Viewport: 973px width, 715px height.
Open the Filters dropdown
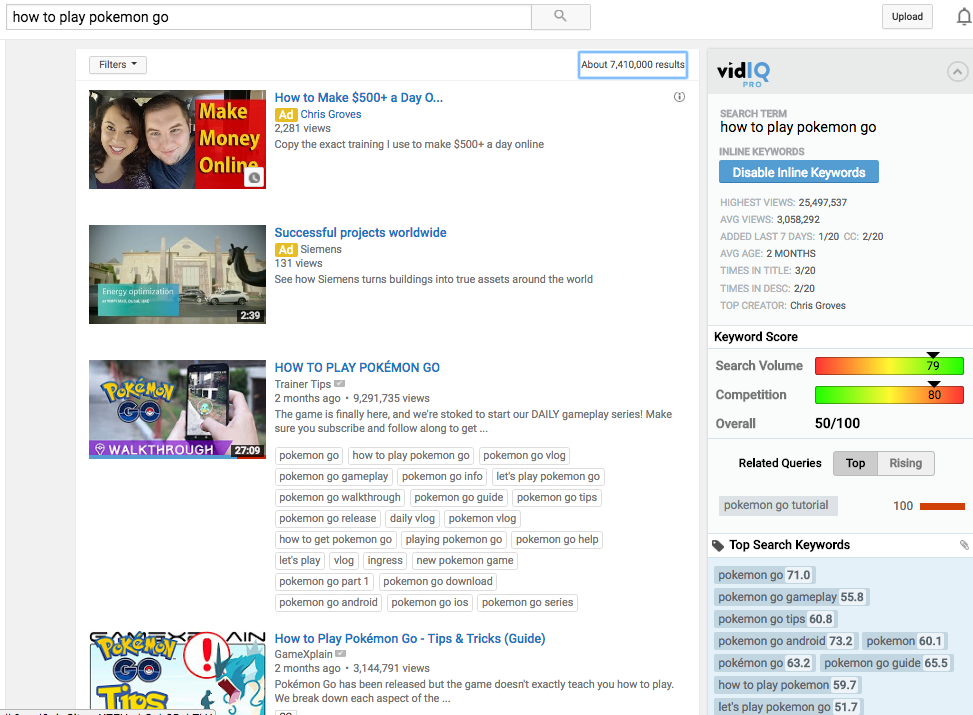118,65
